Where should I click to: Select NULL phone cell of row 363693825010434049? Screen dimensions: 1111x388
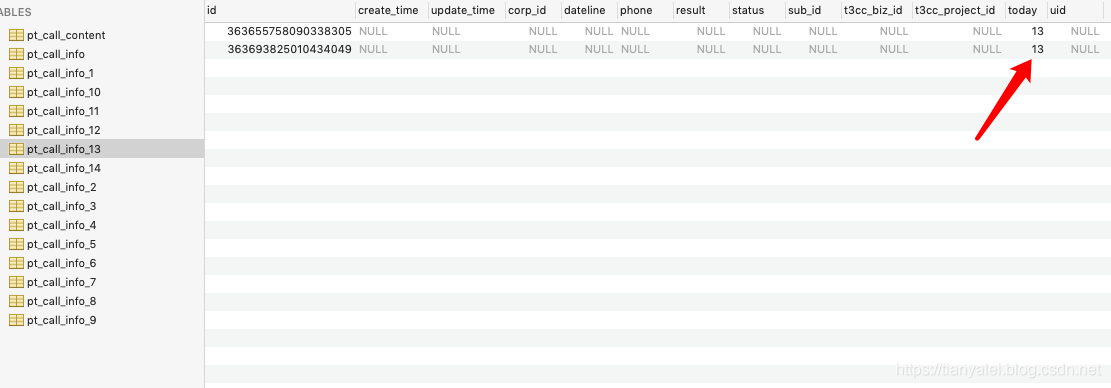pyautogui.click(x=635, y=50)
